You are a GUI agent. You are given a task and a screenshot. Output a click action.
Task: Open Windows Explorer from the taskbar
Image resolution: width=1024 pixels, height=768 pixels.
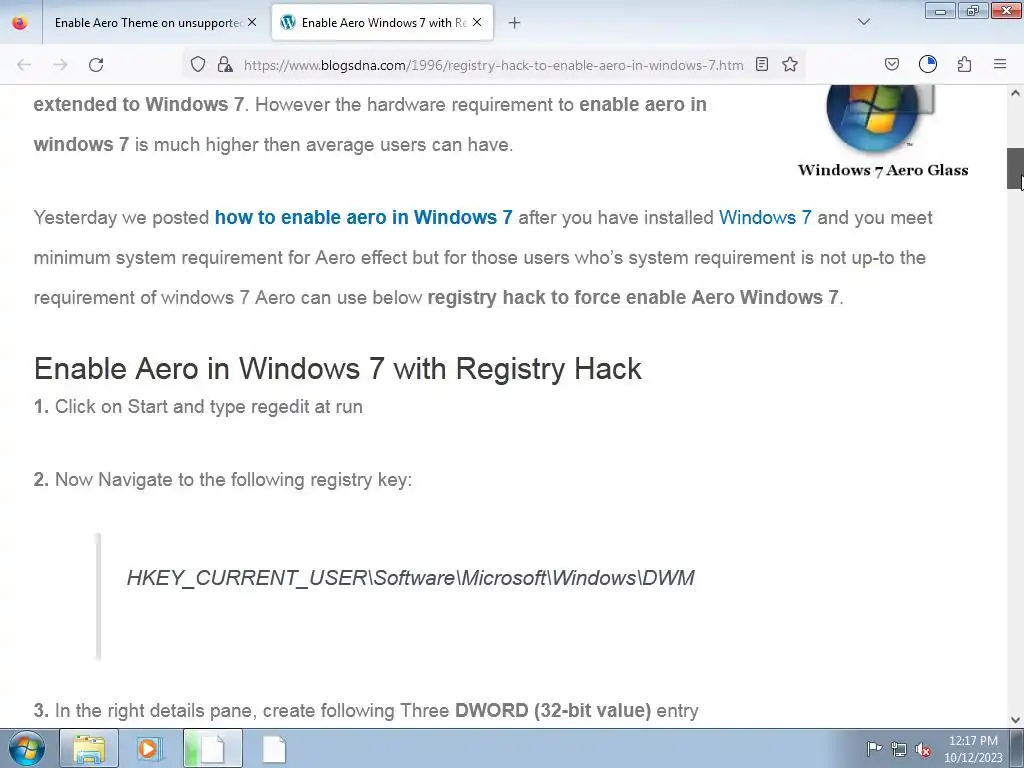tap(89, 748)
